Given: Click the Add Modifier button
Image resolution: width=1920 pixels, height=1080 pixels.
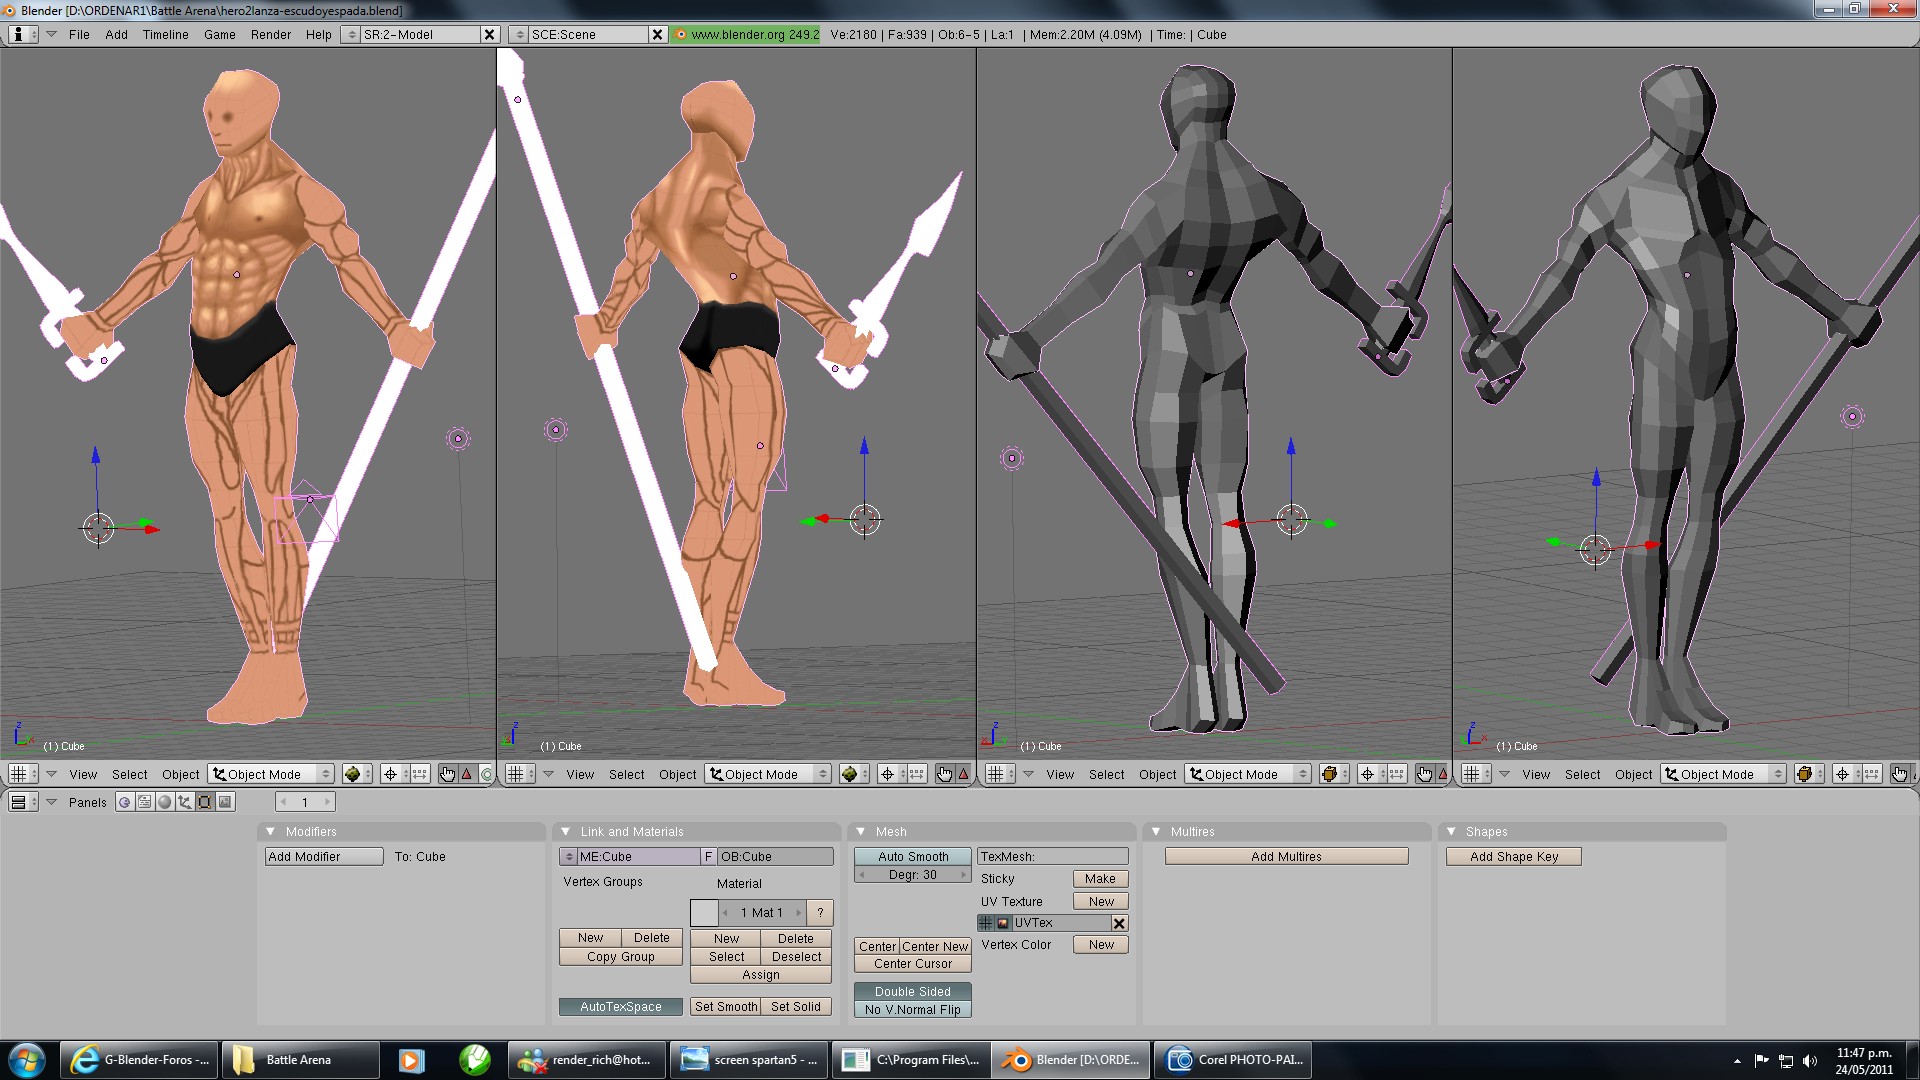Looking at the screenshot, I should (323, 857).
